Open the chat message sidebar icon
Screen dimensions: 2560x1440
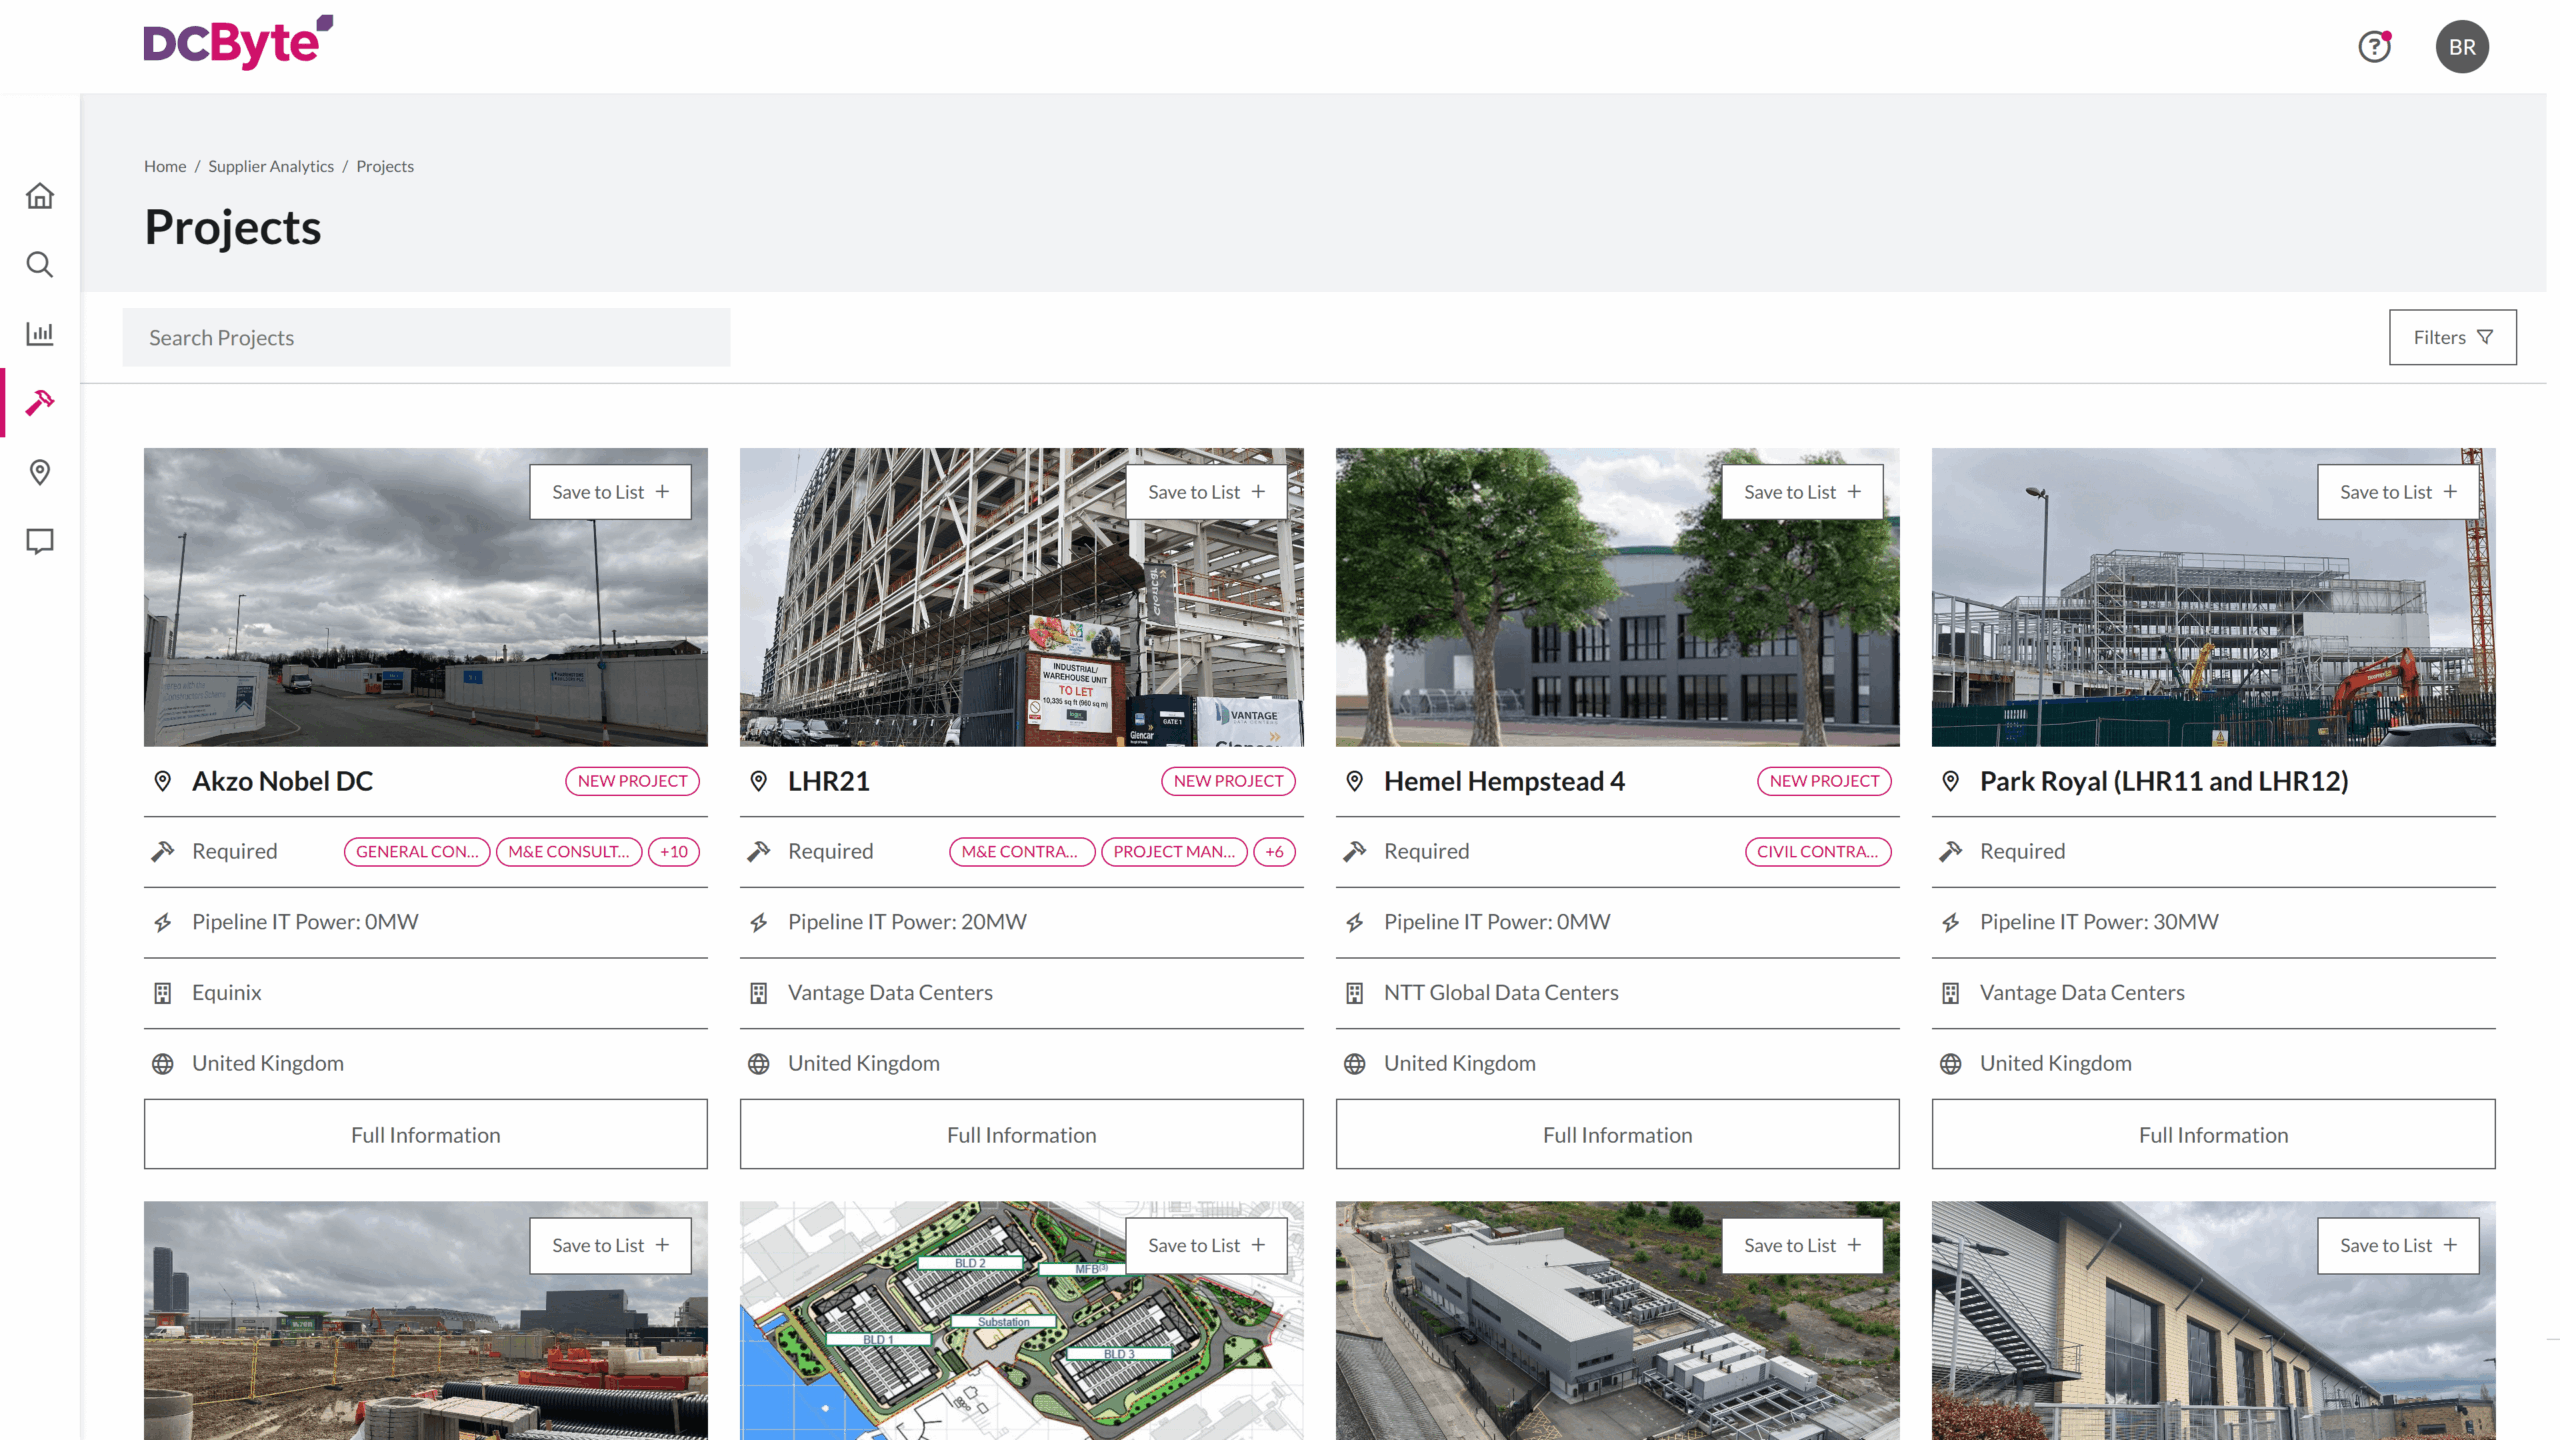click(x=40, y=541)
